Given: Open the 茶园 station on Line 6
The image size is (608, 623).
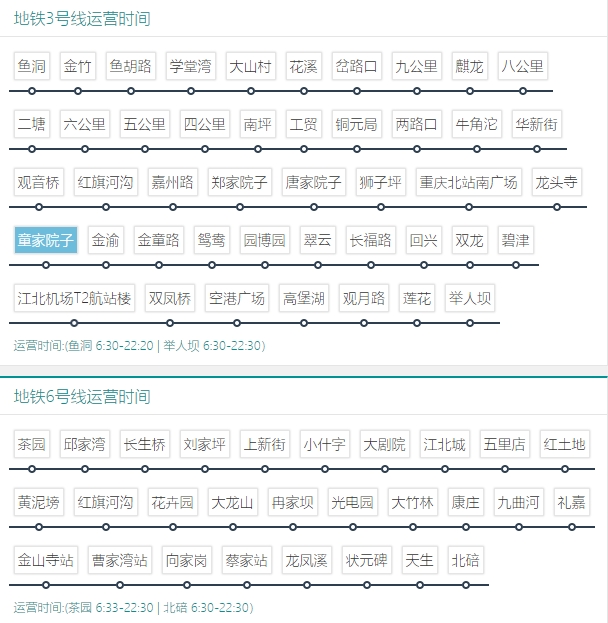Looking at the screenshot, I should click(x=32, y=444).
